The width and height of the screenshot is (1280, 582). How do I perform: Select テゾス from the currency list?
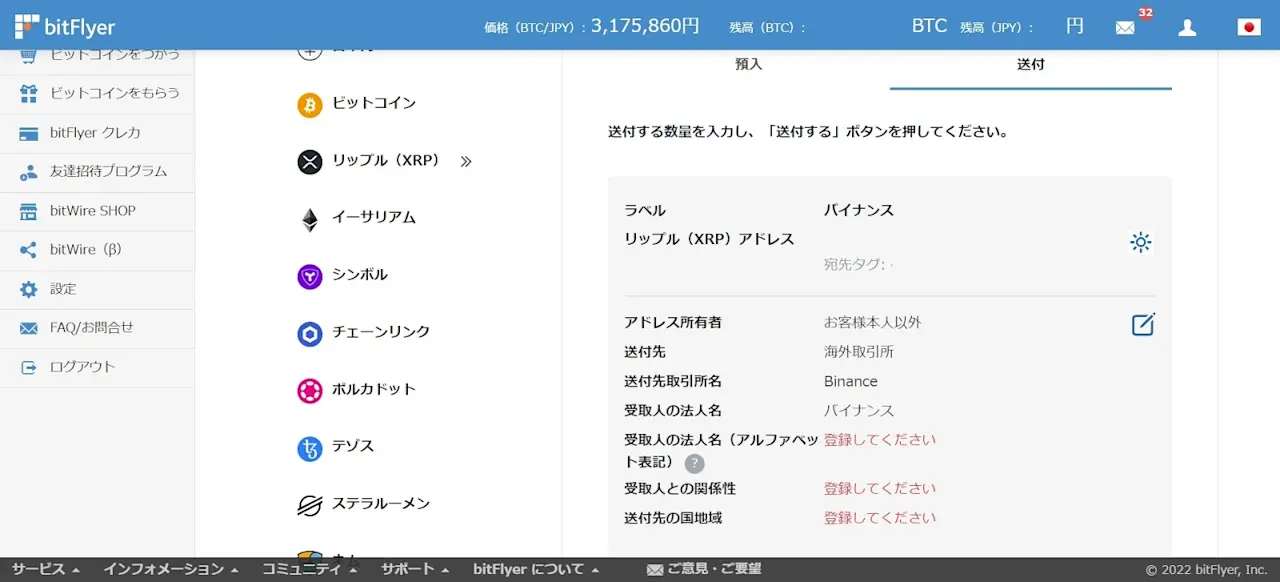[x=353, y=446]
